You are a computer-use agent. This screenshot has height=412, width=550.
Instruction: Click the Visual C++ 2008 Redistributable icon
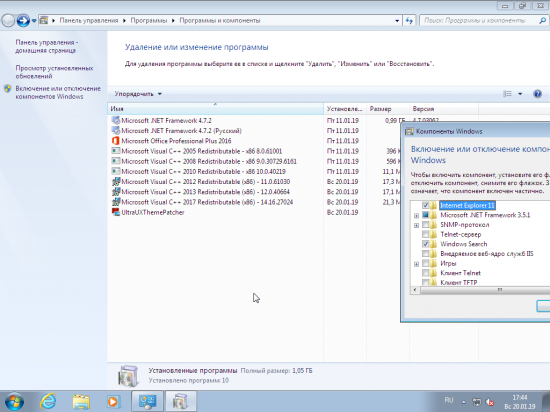(x=115, y=161)
